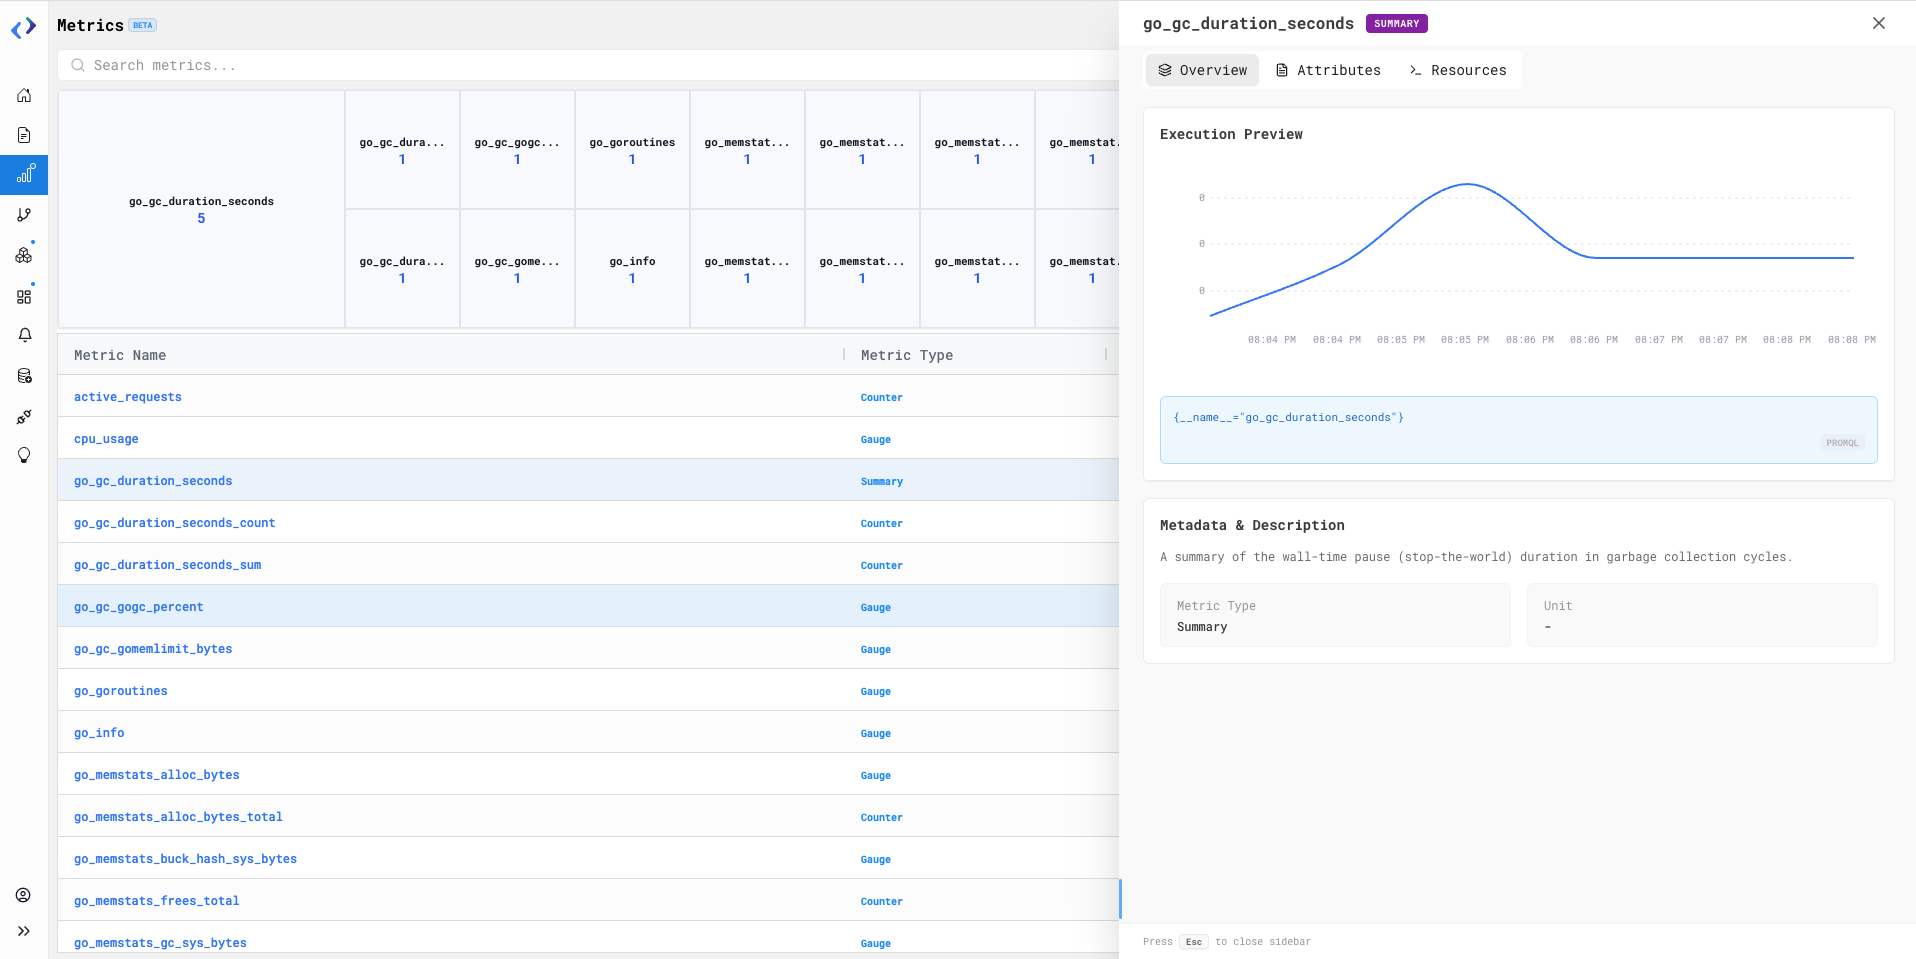The image size is (1916, 959).
Task: Open the Home sidebar icon
Action: coord(24,96)
